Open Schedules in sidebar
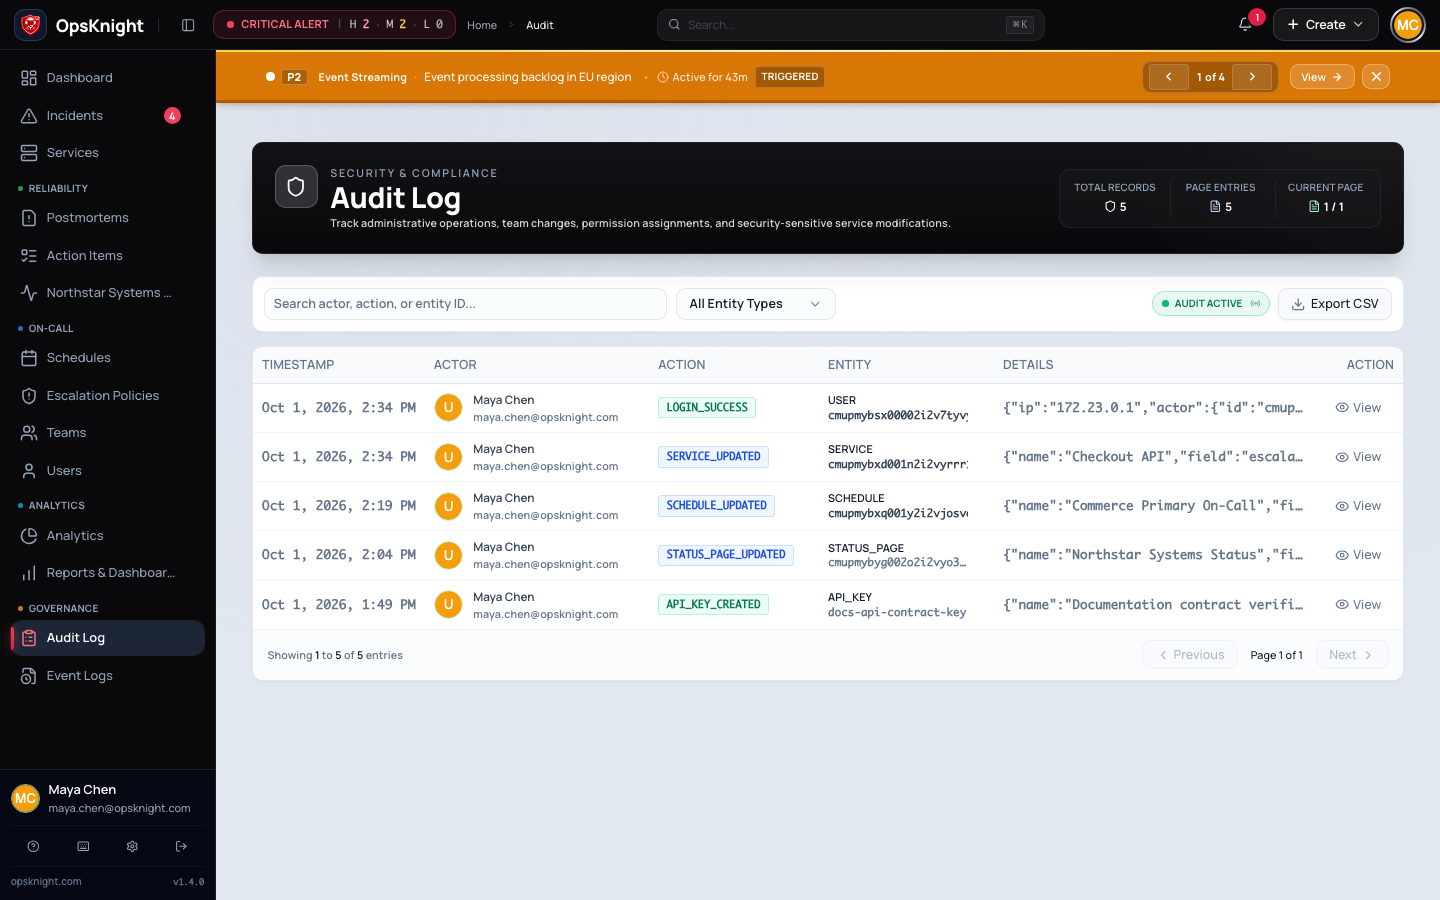 point(107,358)
